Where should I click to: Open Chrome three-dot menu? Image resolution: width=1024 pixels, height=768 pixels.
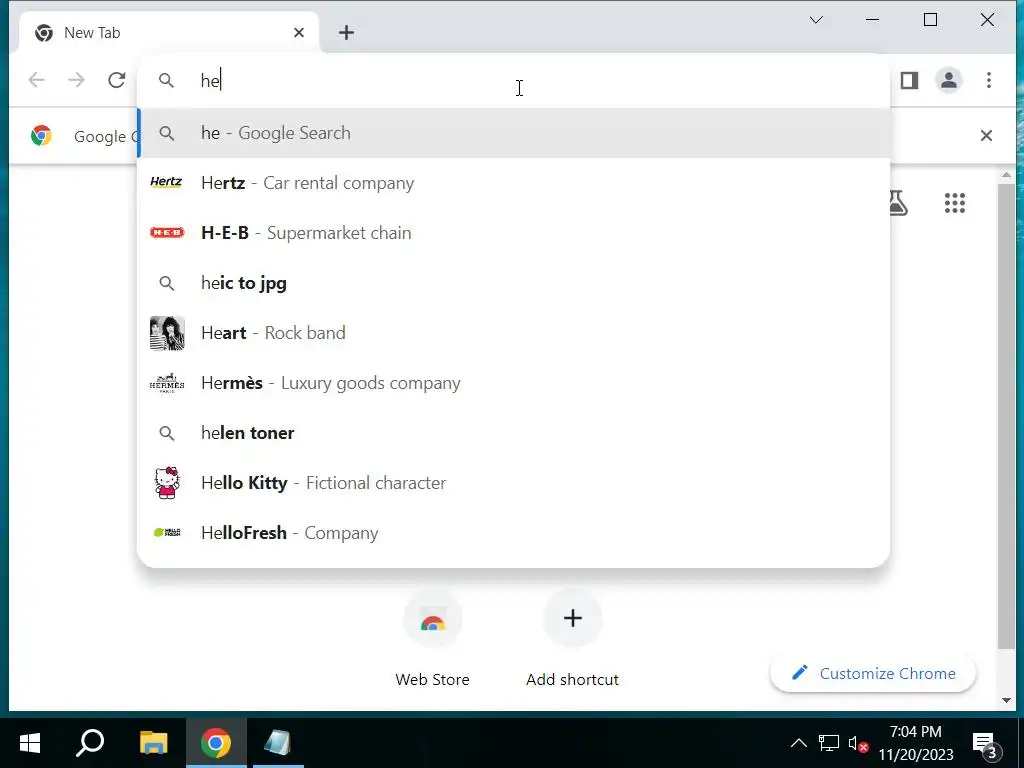(989, 80)
